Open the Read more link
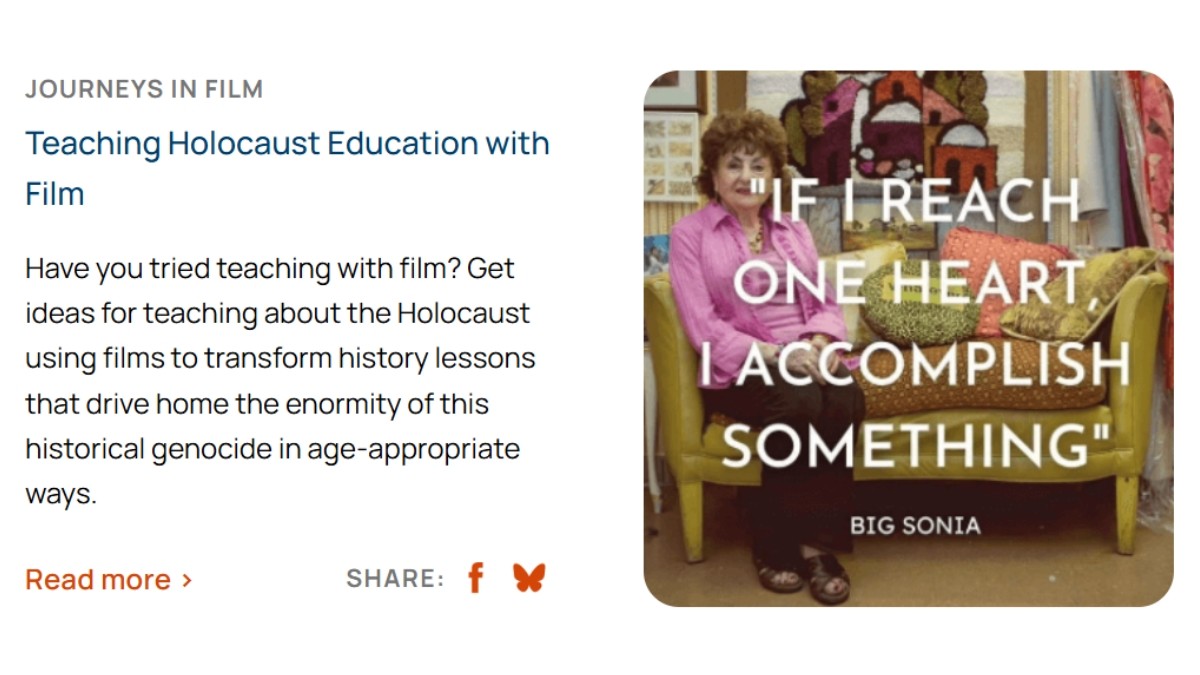Screen dimensions: 1200x675 click(98, 580)
